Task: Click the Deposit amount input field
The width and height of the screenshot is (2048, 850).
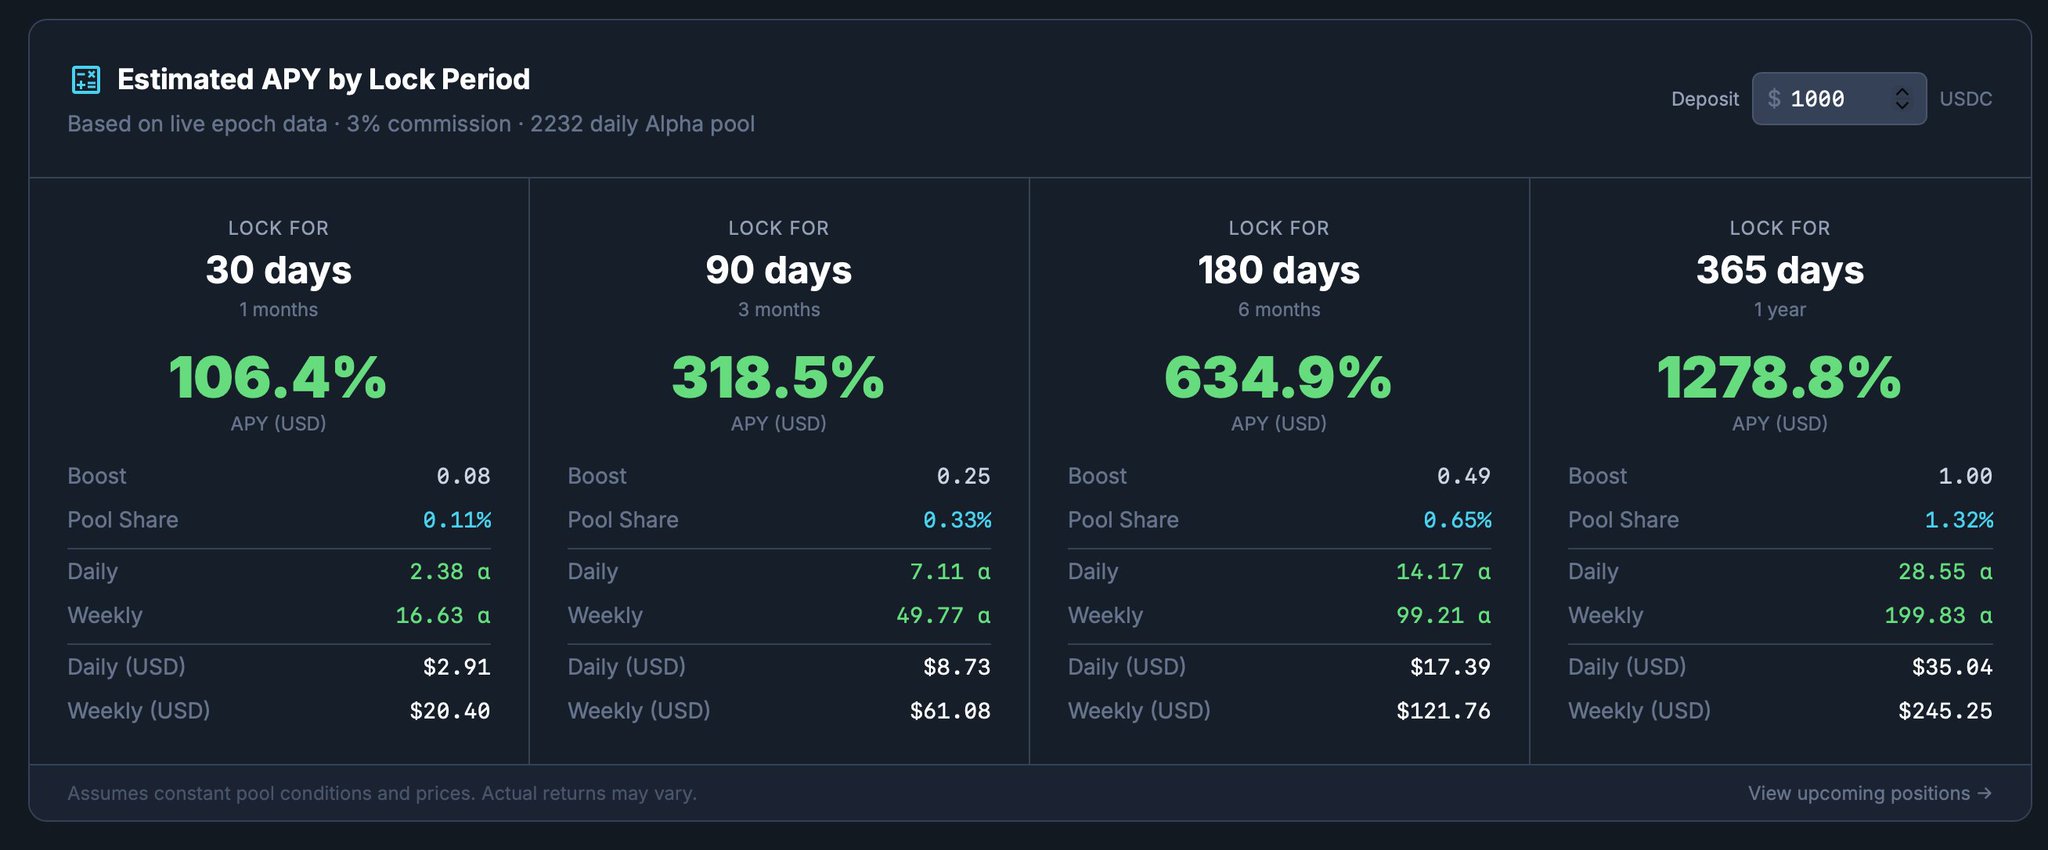Action: pos(1828,99)
